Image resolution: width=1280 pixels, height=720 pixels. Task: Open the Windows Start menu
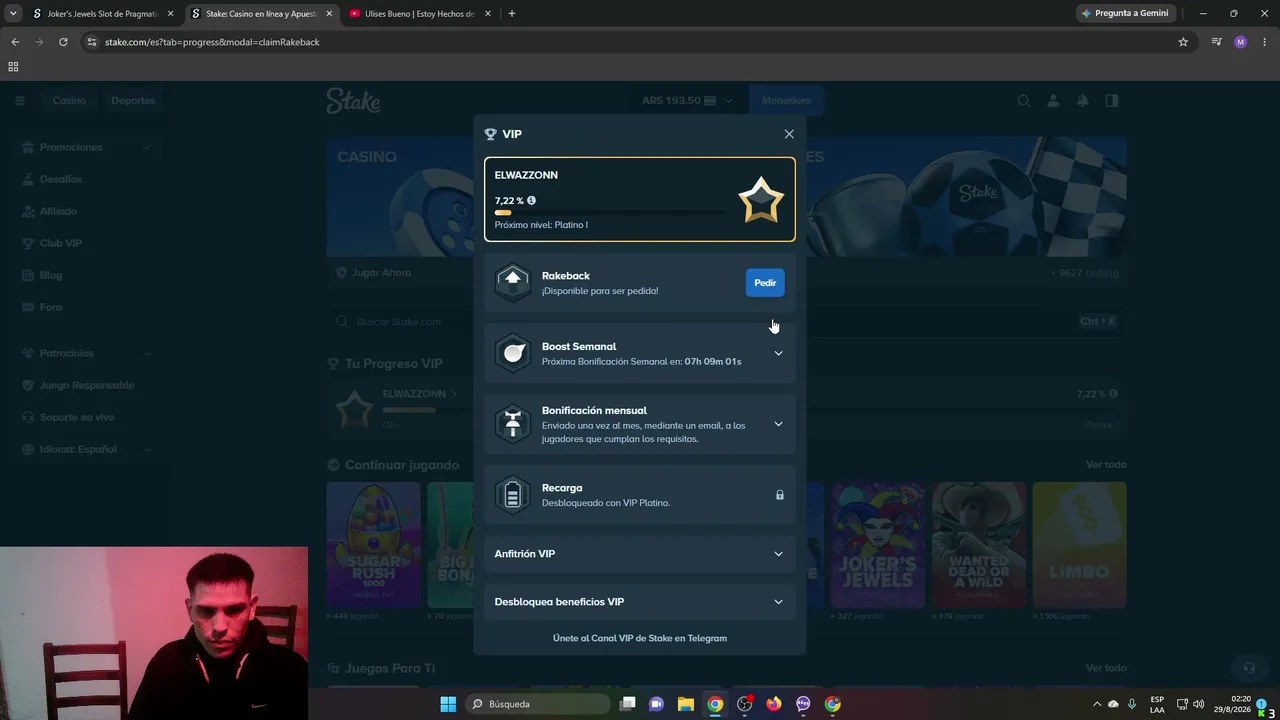pyautogui.click(x=448, y=704)
